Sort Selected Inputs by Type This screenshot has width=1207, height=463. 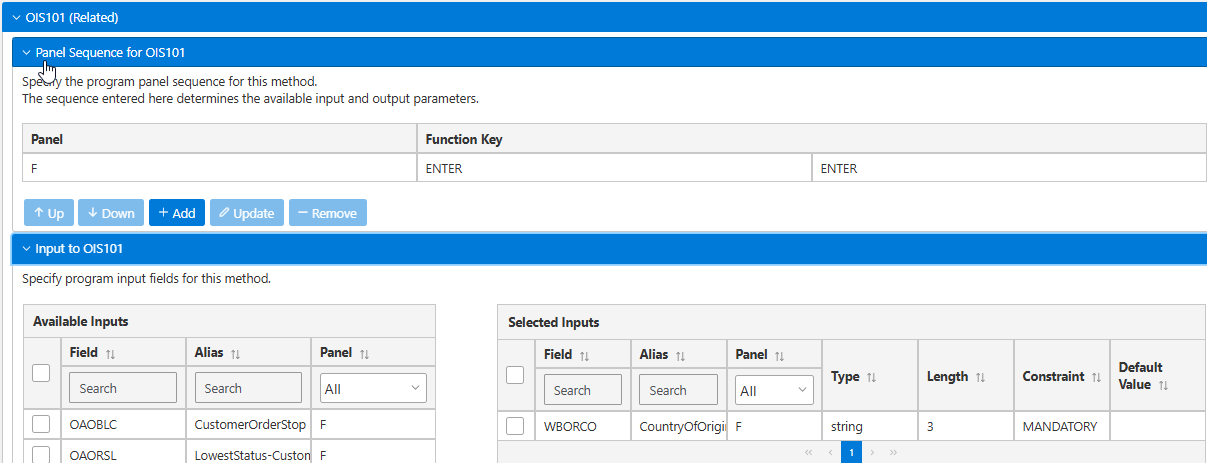pyautogui.click(x=871, y=377)
